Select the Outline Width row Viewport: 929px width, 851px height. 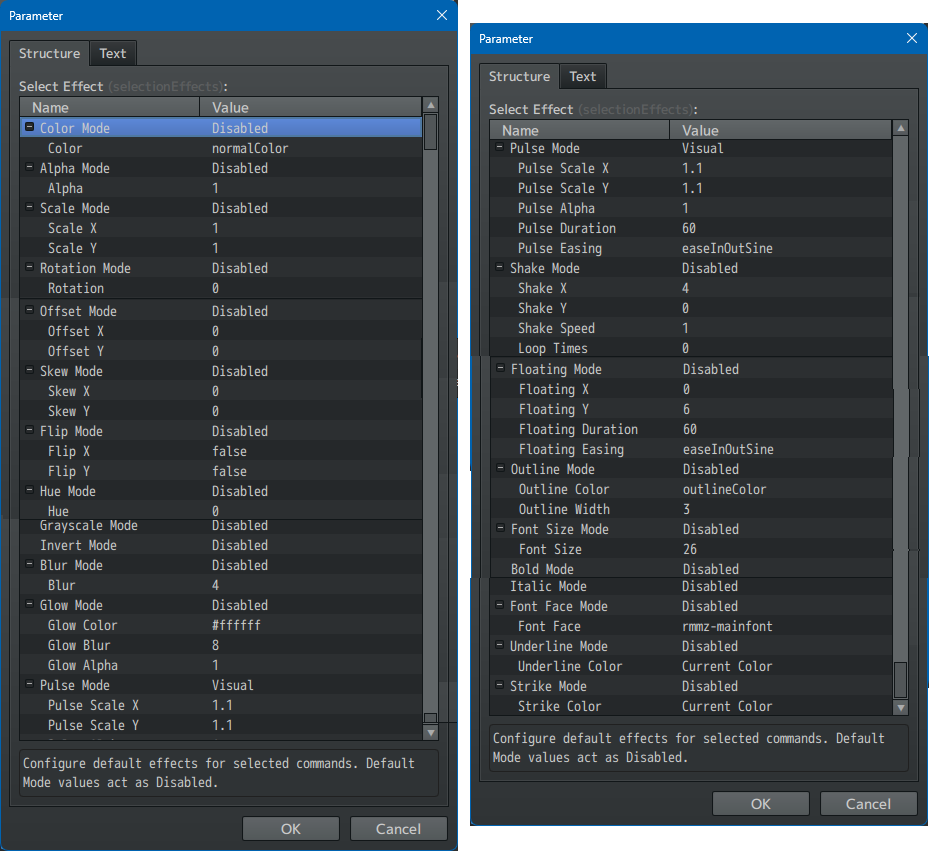[691, 509]
